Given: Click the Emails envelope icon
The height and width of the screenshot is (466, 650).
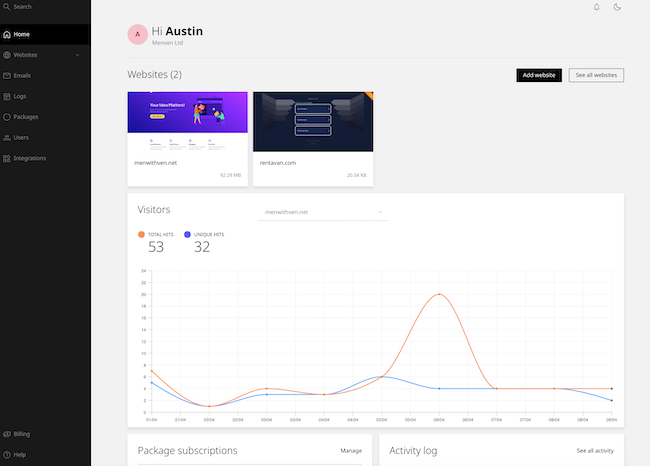Looking at the screenshot, I should [x=7, y=75].
